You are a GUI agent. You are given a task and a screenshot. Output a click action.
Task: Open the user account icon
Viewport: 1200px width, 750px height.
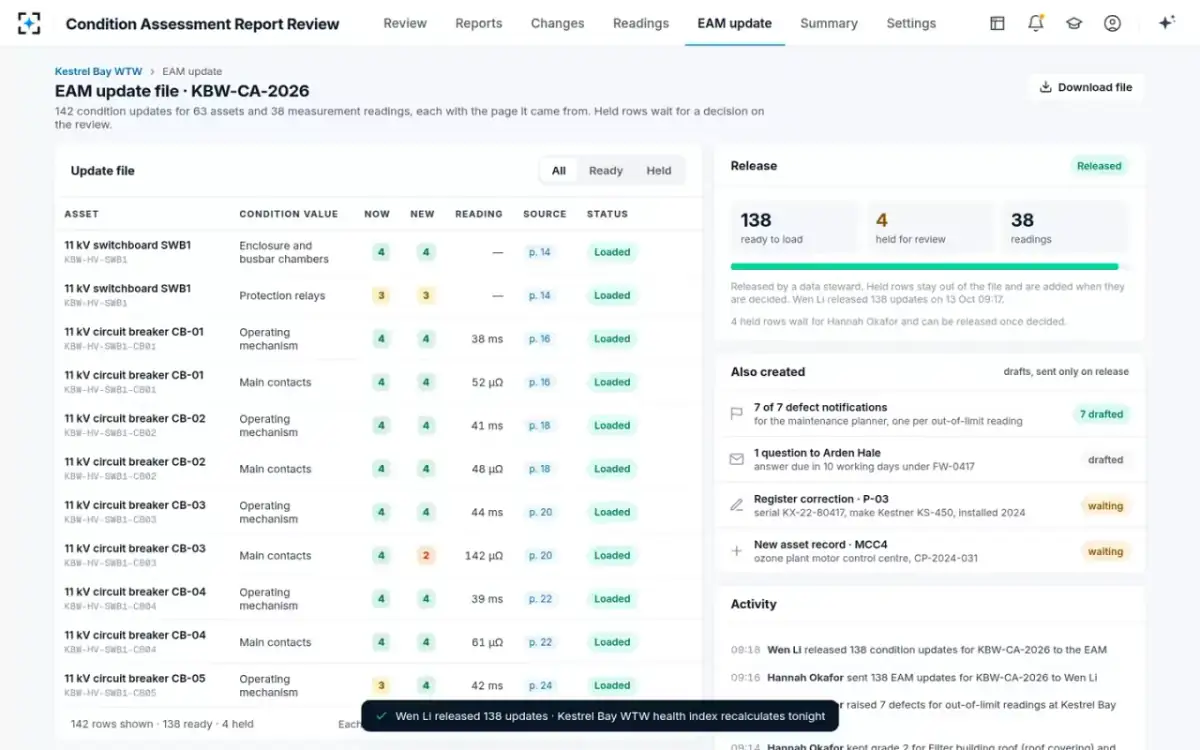[1112, 23]
